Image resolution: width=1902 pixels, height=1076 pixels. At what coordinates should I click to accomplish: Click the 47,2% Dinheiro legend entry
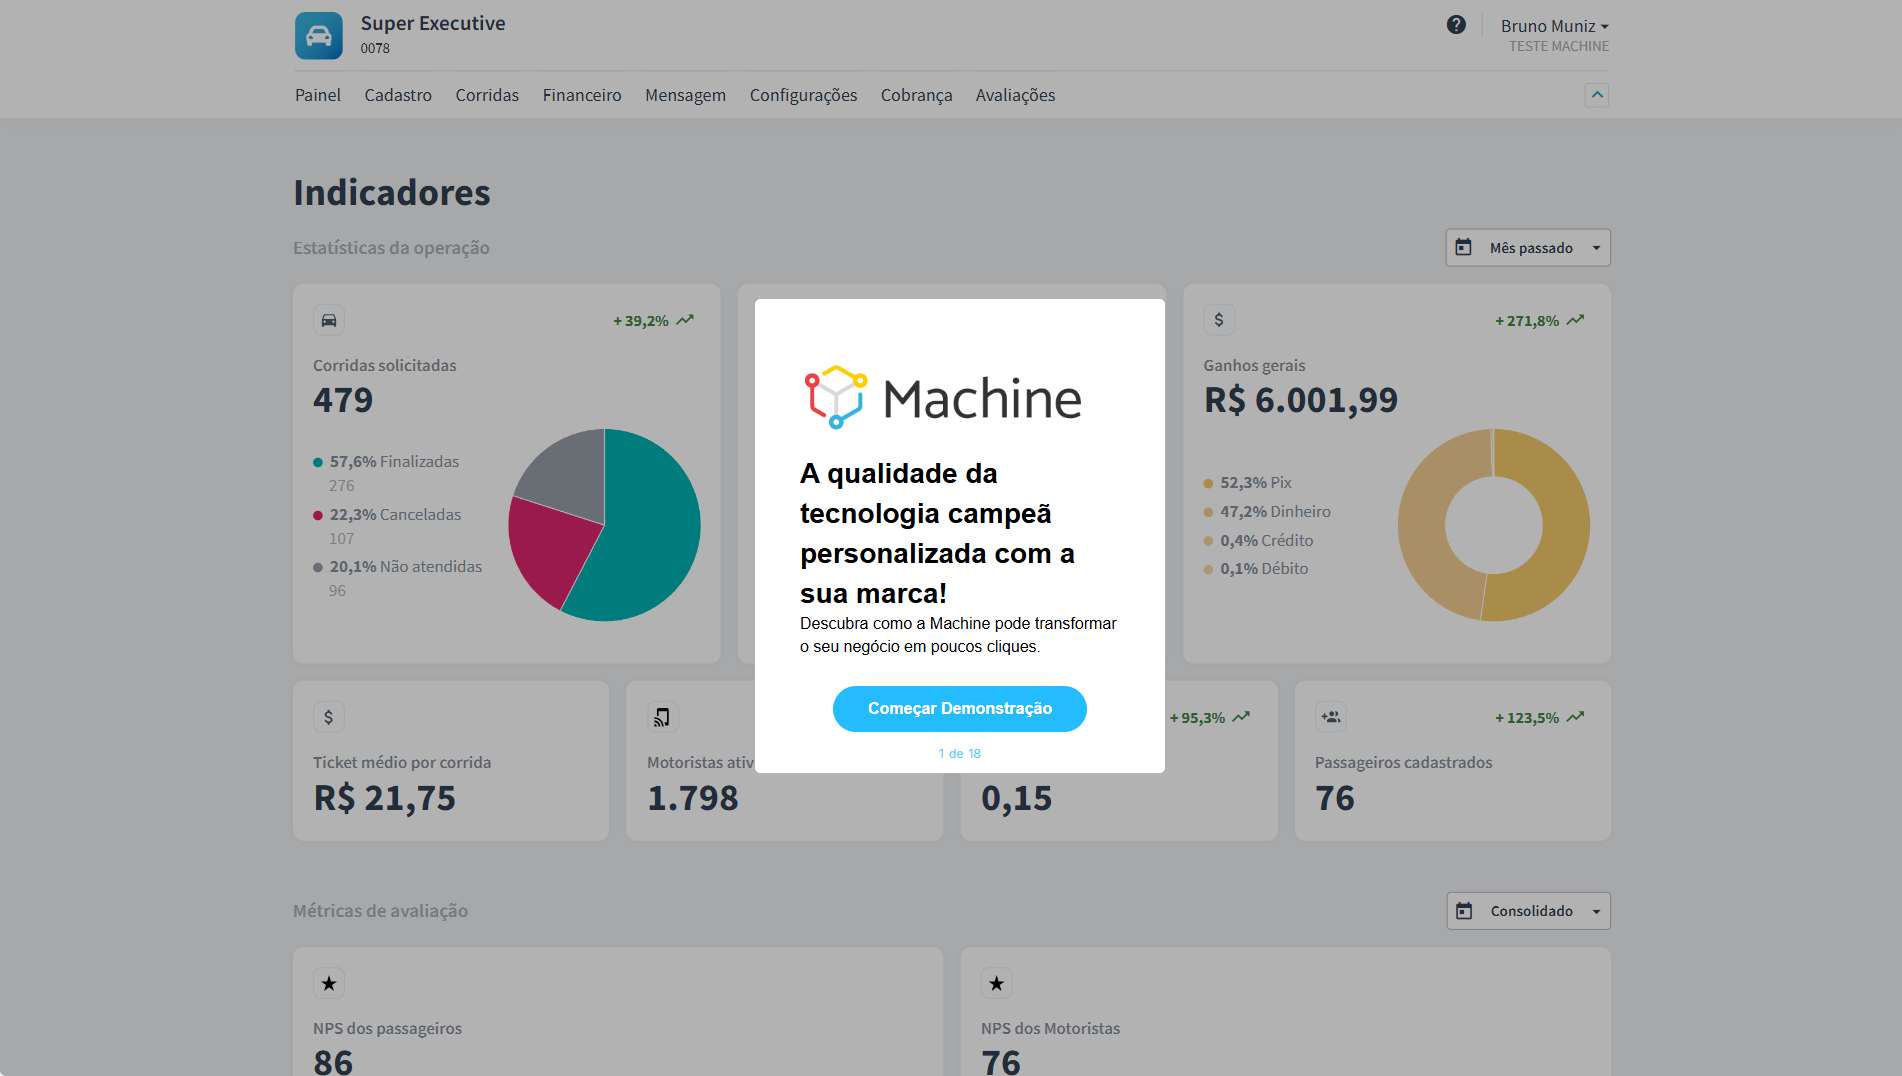(x=1267, y=512)
